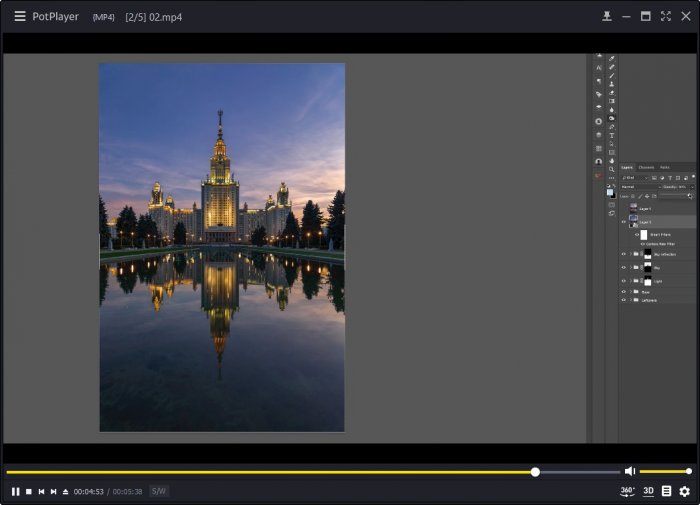Viewport: 700px width, 505px height.
Task: Expand the Light group
Action: 631,281
